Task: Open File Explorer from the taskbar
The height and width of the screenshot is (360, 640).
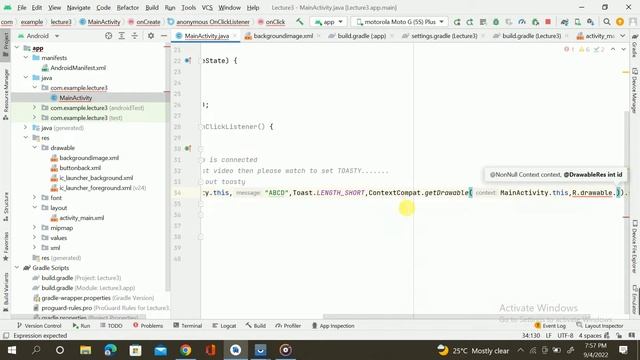Action: click(85, 350)
